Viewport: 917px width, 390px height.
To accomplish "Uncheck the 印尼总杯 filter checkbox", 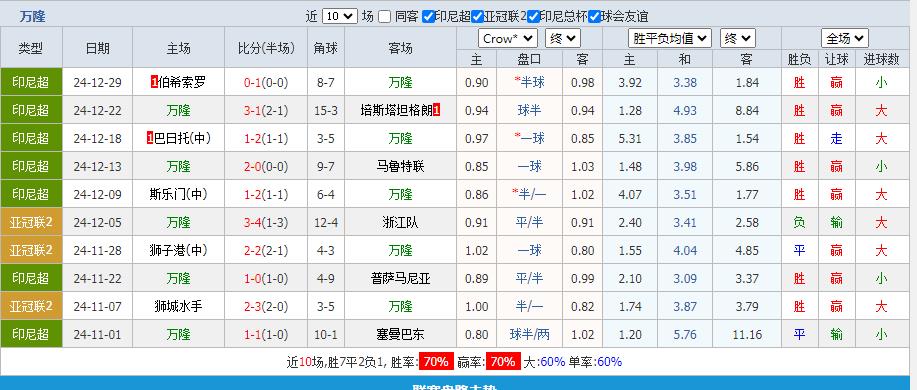I will [x=533, y=16].
